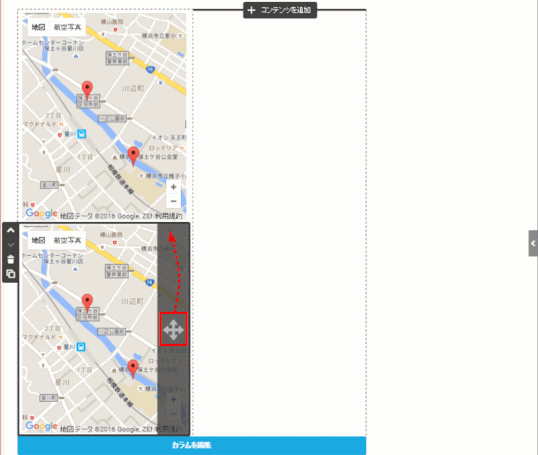Viewport: 538px width, 455px height.
Task: Expand the collapsed side panel arrow at right edge
Action: click(533, 243)
